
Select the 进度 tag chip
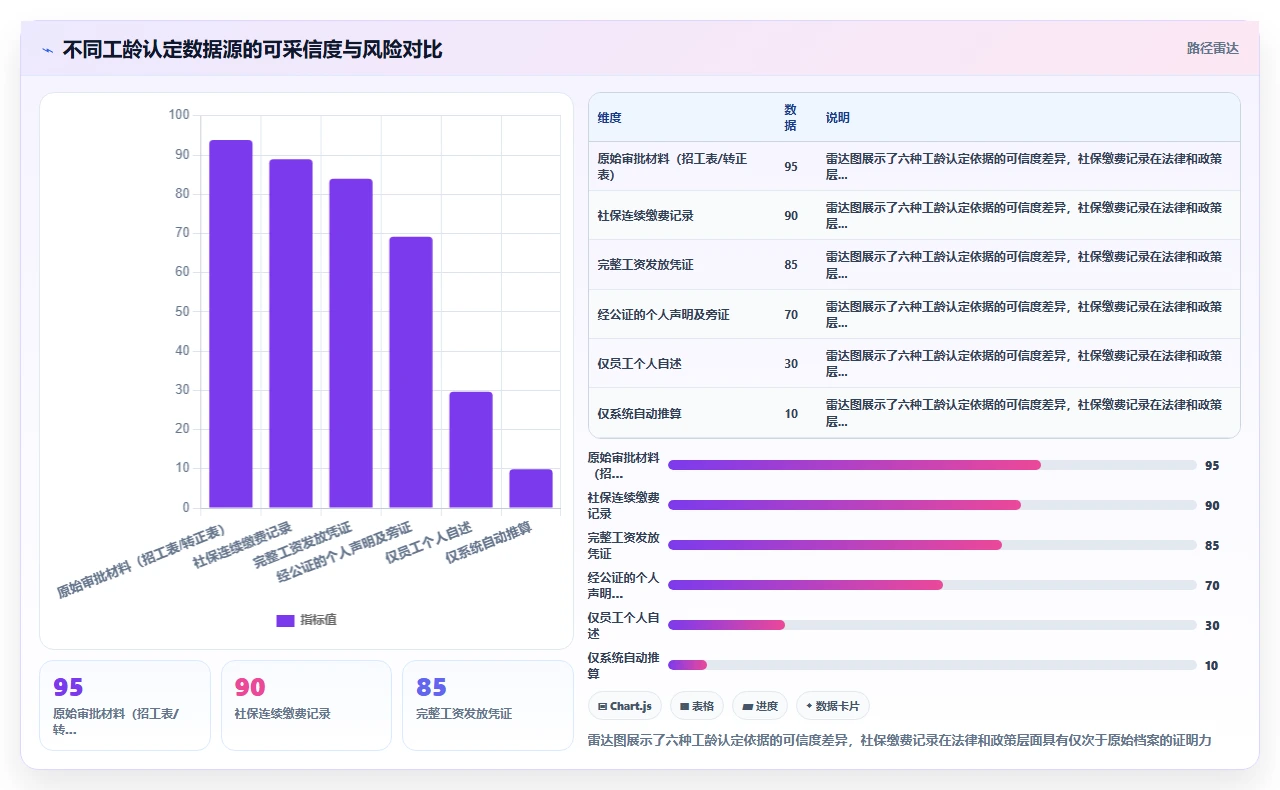(x=760, y=706)
